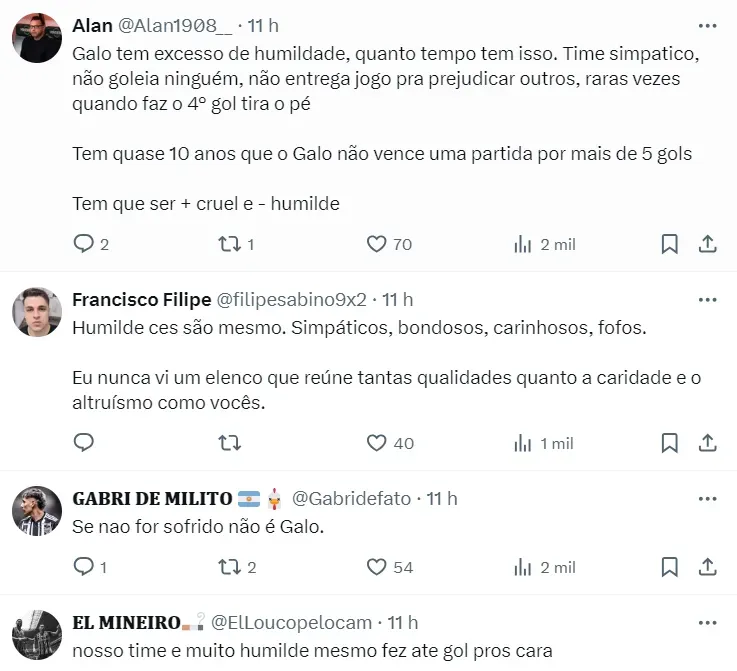The image size is (737, 671).
Task: Expand options for GABRI DE MILITO's tweet
Action: 707,498
